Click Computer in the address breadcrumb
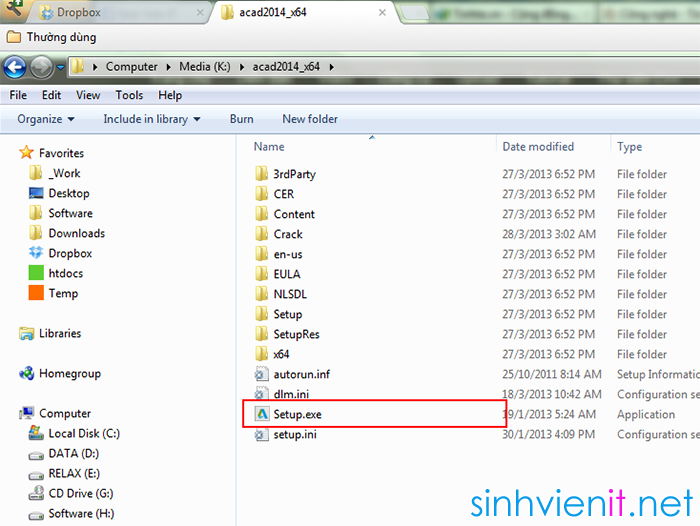Image resolution: width=700 pixels, height=526 pixels. (x=132, y=67)
